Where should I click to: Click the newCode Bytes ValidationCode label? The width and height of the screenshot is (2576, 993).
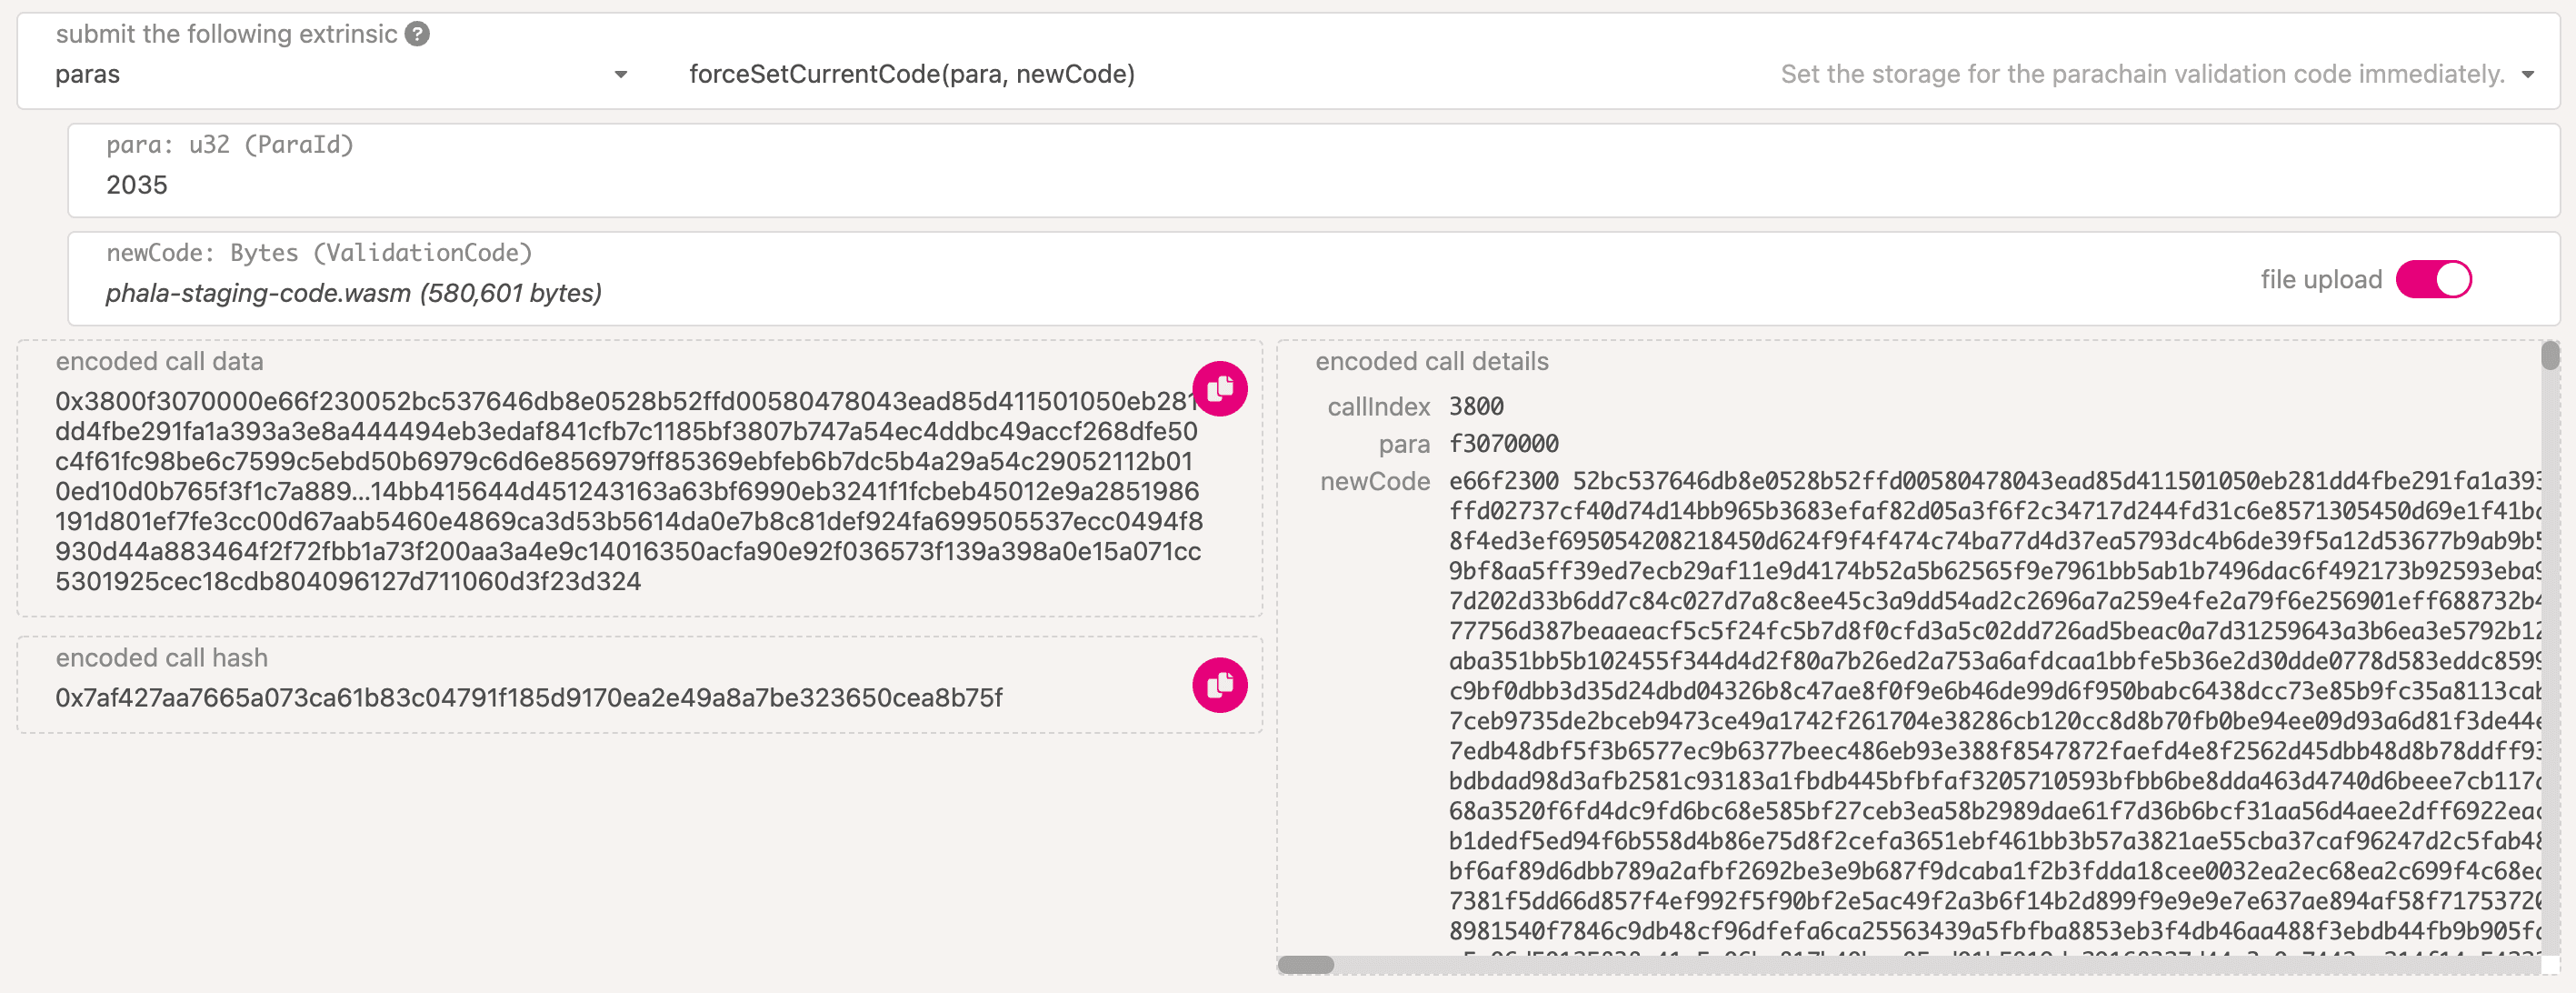[319, 253]
